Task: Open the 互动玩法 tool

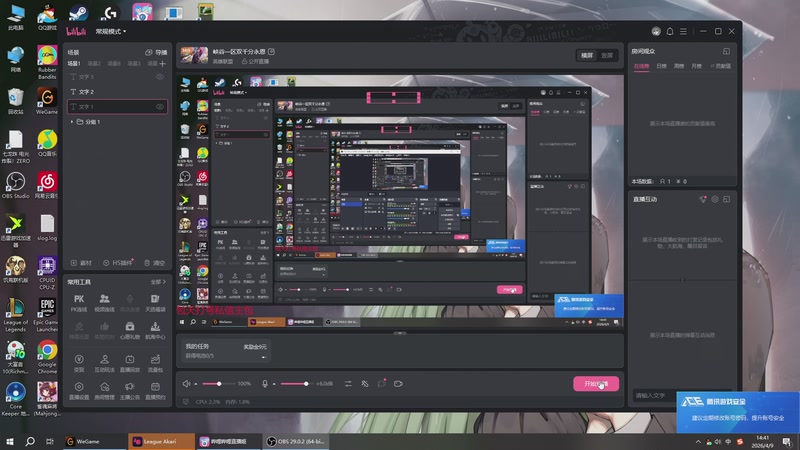Action: pyautogui.click(x=104, y=363)
